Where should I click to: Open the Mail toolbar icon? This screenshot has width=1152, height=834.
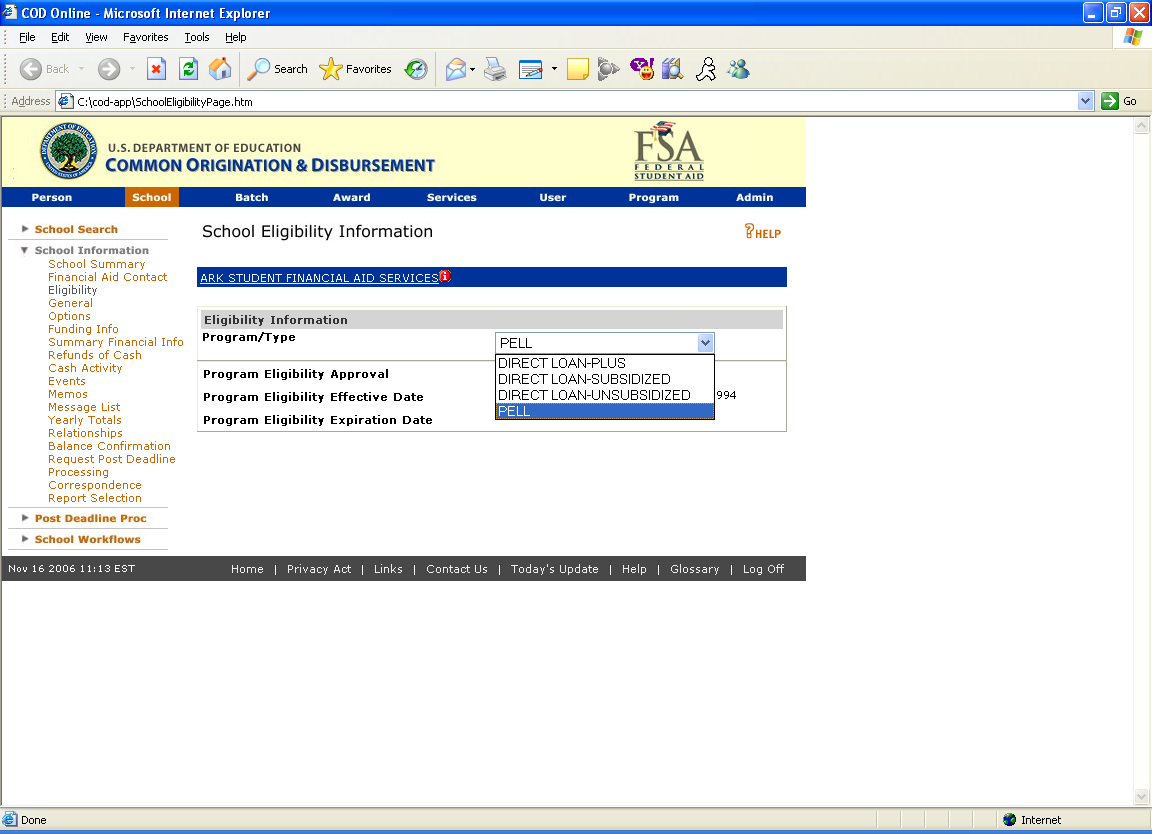click(x=456, y=69)
